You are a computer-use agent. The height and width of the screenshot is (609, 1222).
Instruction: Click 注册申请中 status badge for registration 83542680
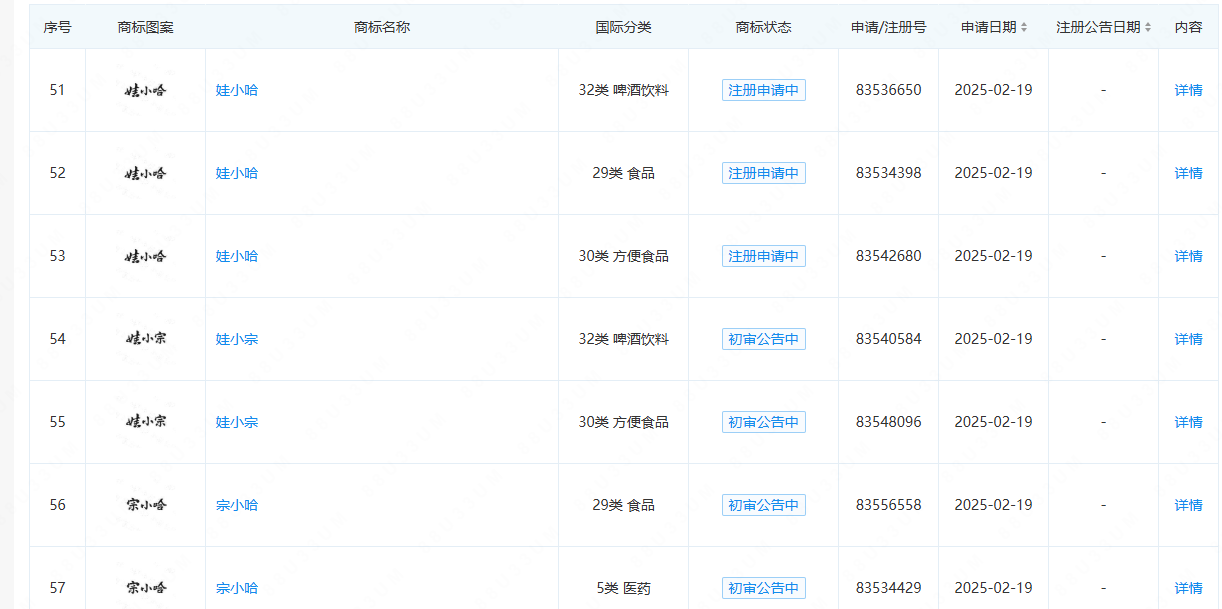pos(763,256)
